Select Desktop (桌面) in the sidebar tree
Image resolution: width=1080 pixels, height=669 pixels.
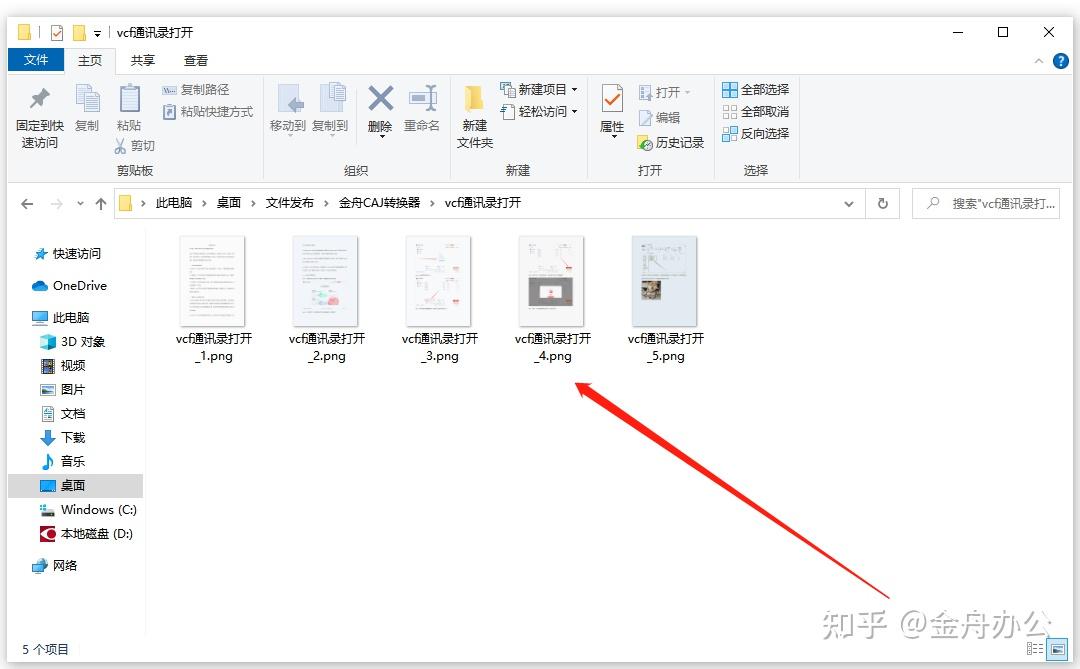[76, 486]
